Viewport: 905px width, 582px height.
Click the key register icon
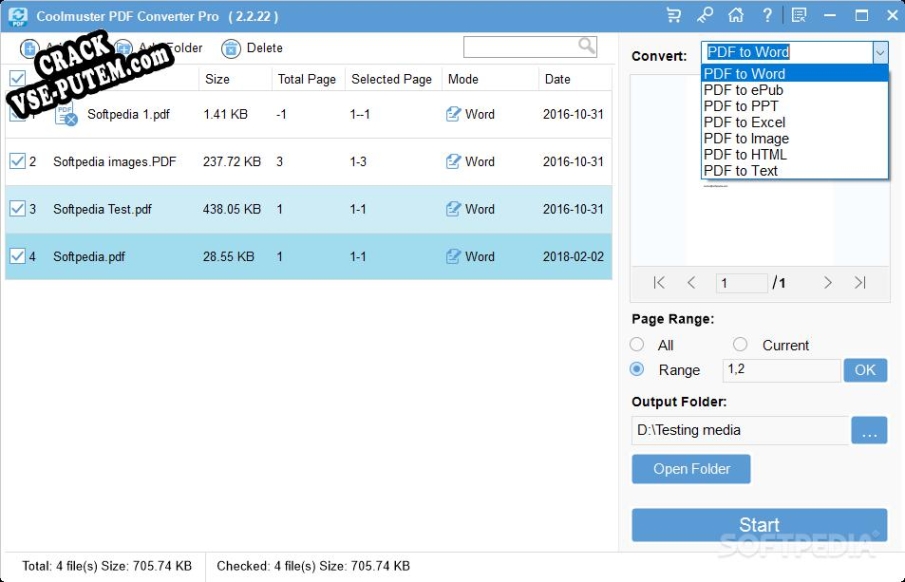704,15
